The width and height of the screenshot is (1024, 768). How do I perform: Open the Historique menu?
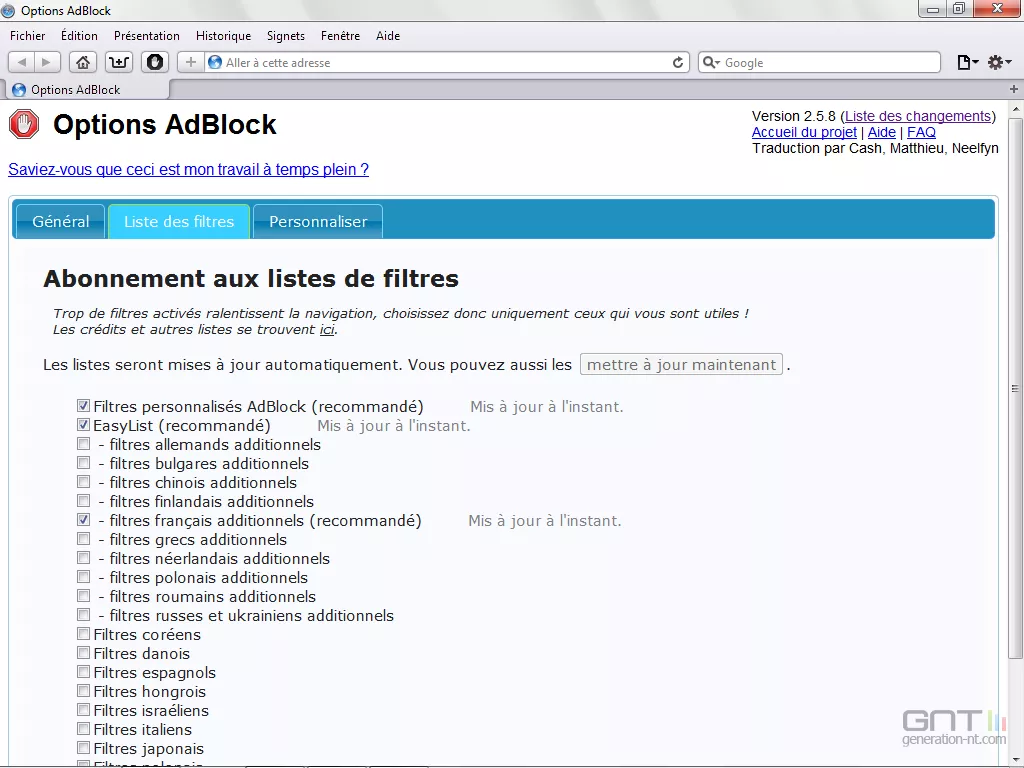click(223, 36)
